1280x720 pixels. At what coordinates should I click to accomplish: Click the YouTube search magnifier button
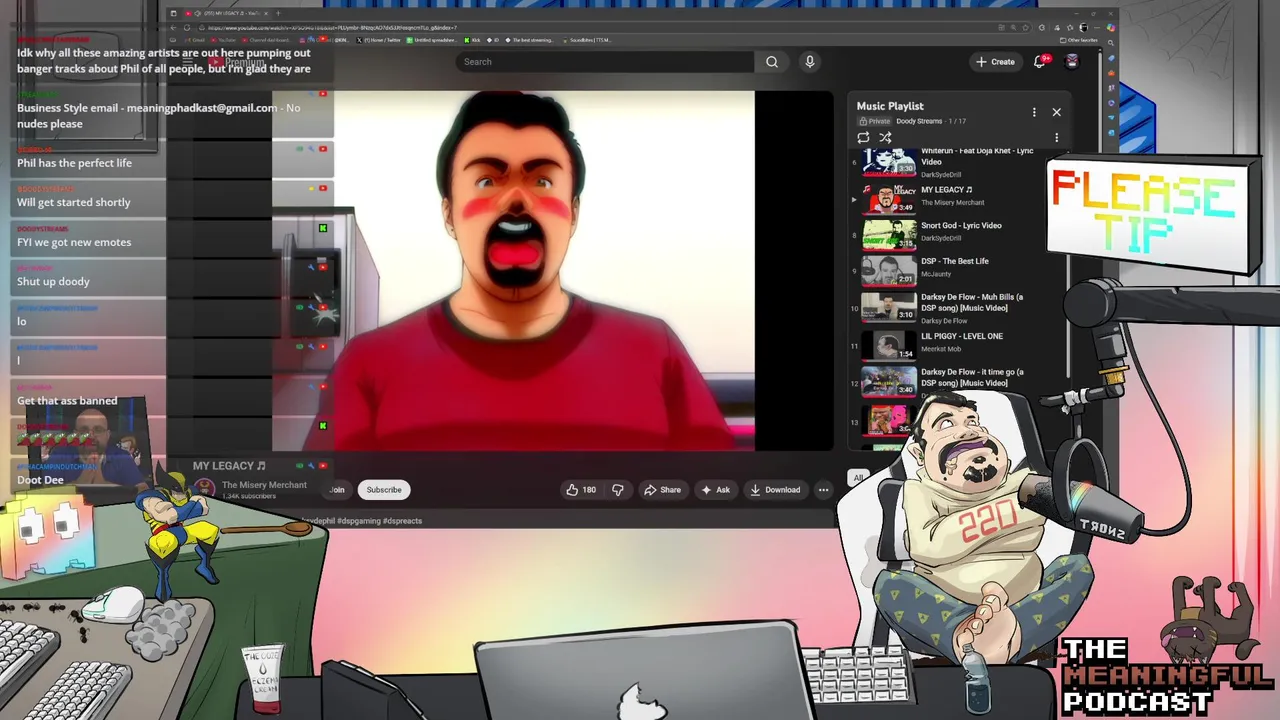coord(772,62)
